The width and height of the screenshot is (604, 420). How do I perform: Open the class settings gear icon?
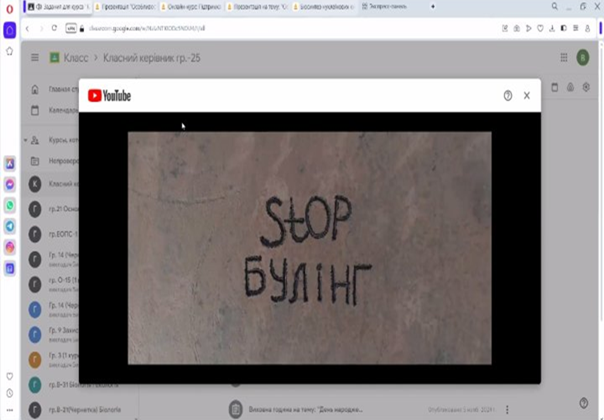586,87
